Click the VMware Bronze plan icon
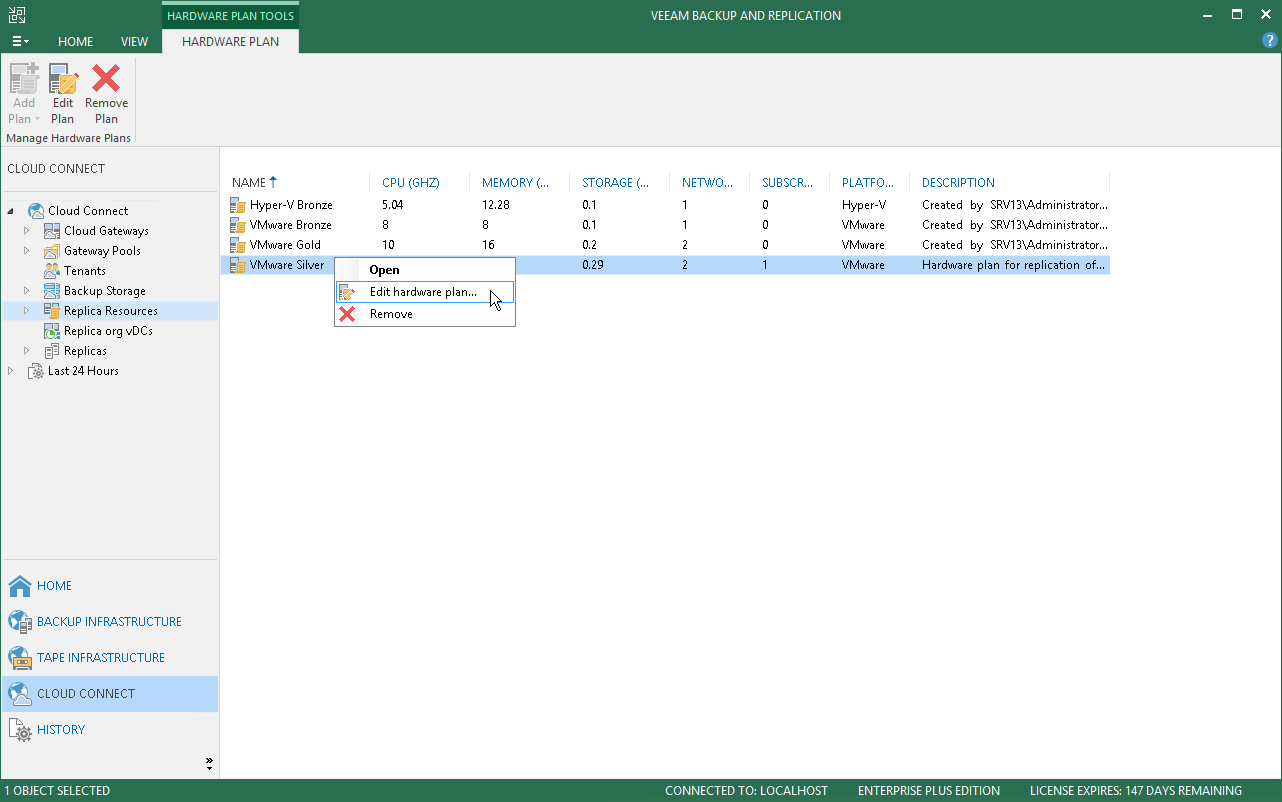This screenshot has width=1282, height=802. [x=238, y=225]
